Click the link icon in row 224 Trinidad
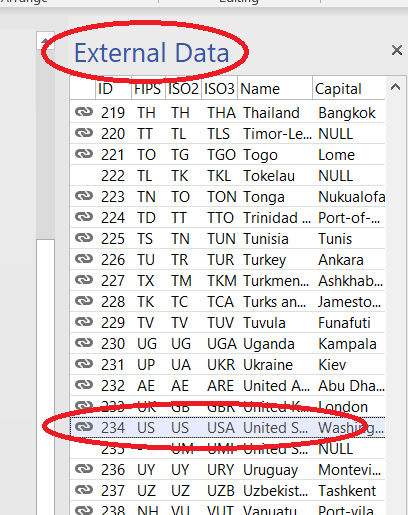408x515 pixels. [84, 217]
